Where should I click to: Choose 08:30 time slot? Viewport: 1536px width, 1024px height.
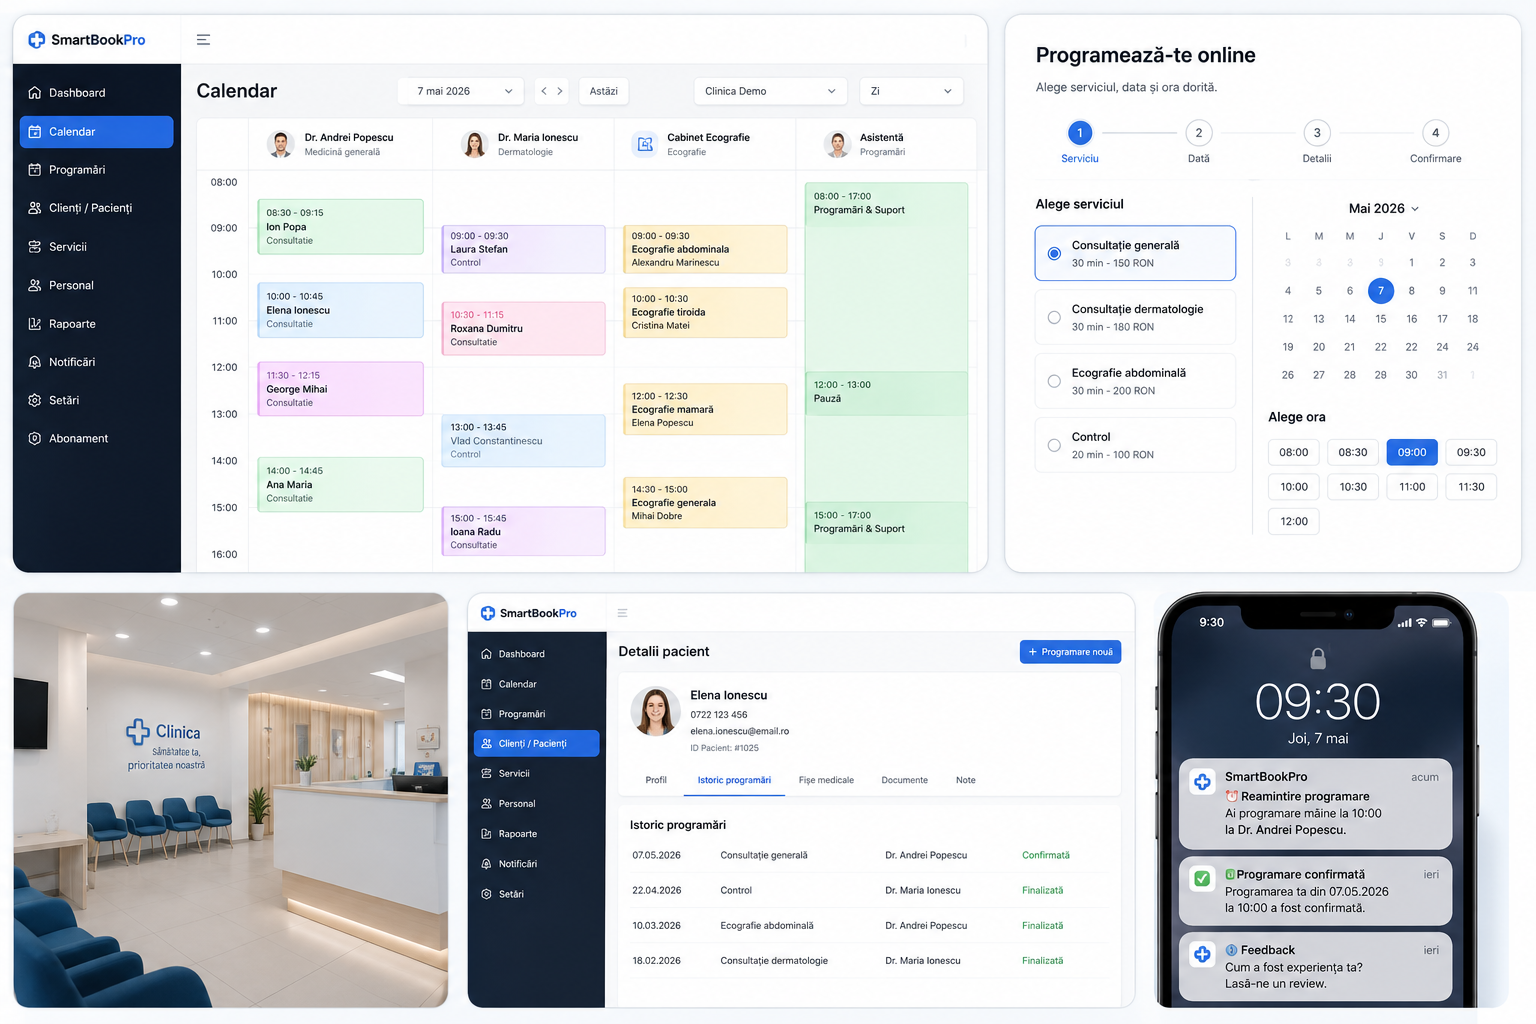(x=1353, y=453)
